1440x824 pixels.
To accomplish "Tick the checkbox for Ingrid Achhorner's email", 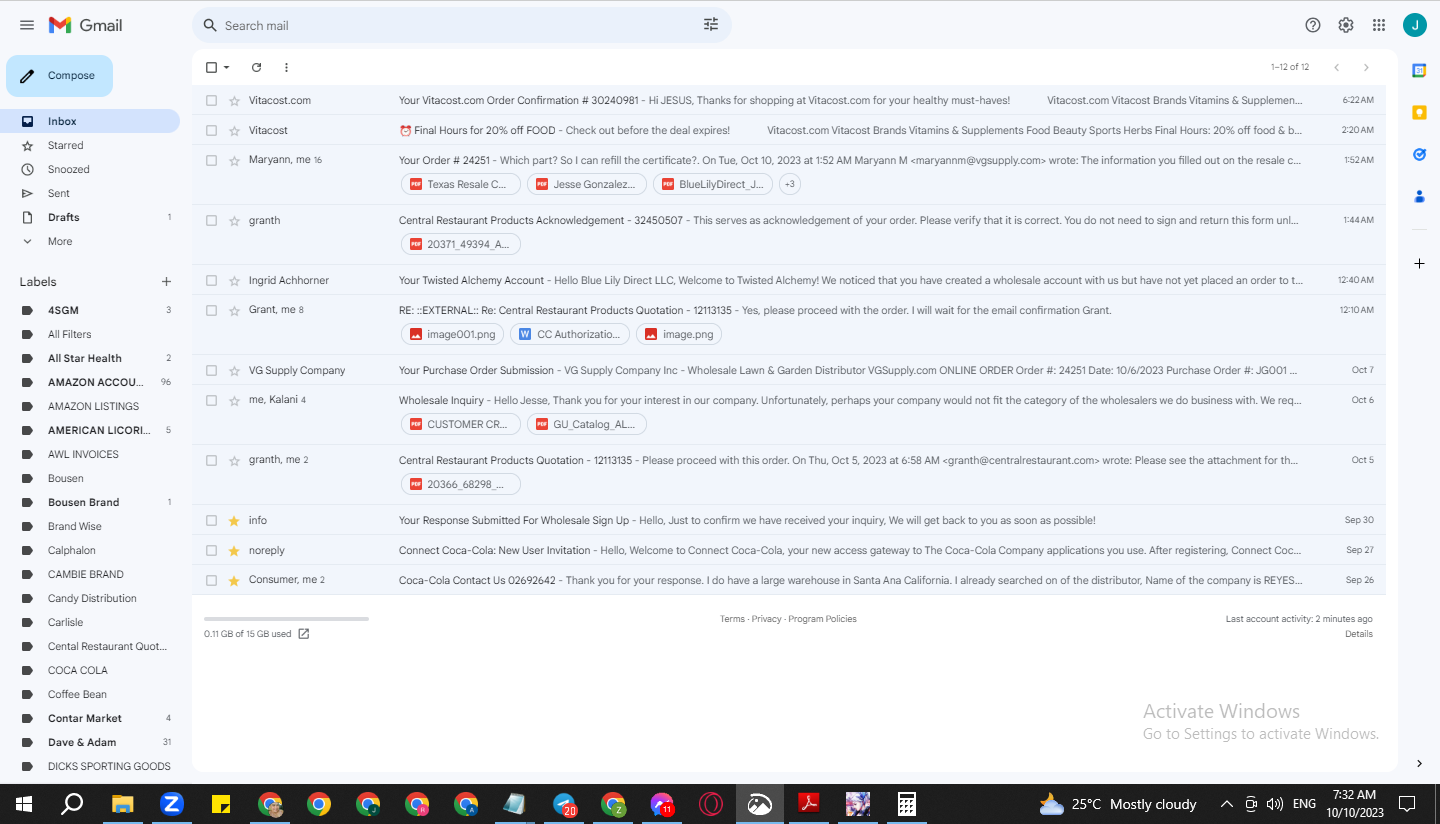I will (x=211, y=280).
